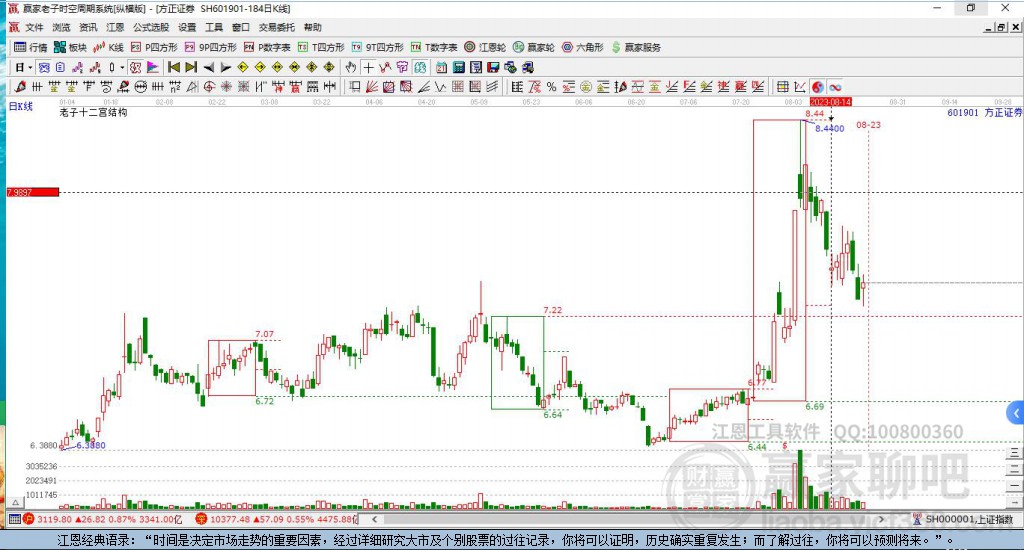Open 赢家服务 service link
This screenshot has height=550, width=1024.
635,47
